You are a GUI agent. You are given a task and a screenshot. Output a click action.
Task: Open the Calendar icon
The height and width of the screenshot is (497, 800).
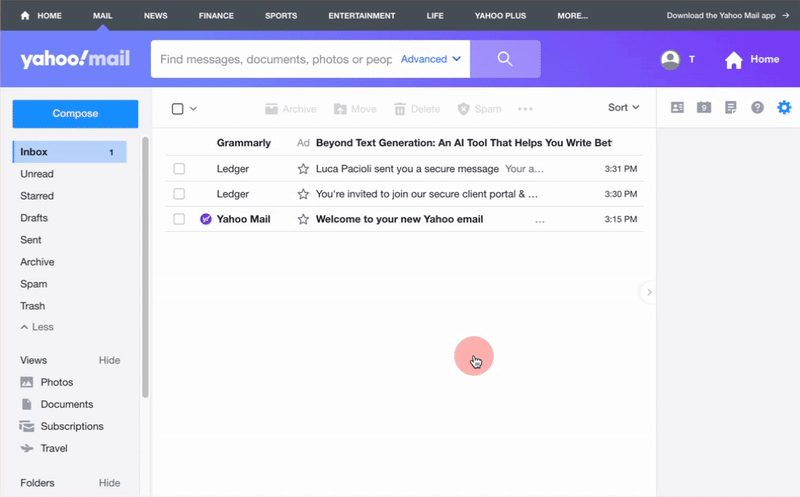(x=704, y=108)
